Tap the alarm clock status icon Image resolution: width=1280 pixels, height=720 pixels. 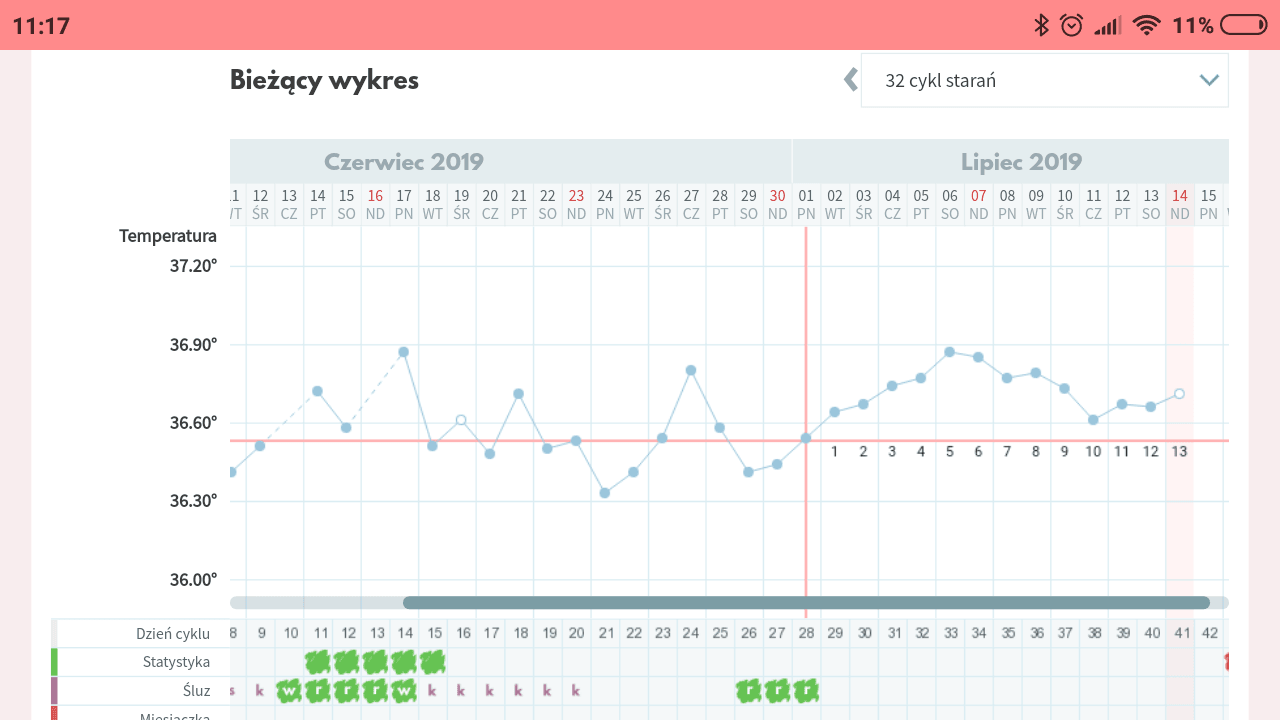pyautogui.click(x=1072, y=25)
